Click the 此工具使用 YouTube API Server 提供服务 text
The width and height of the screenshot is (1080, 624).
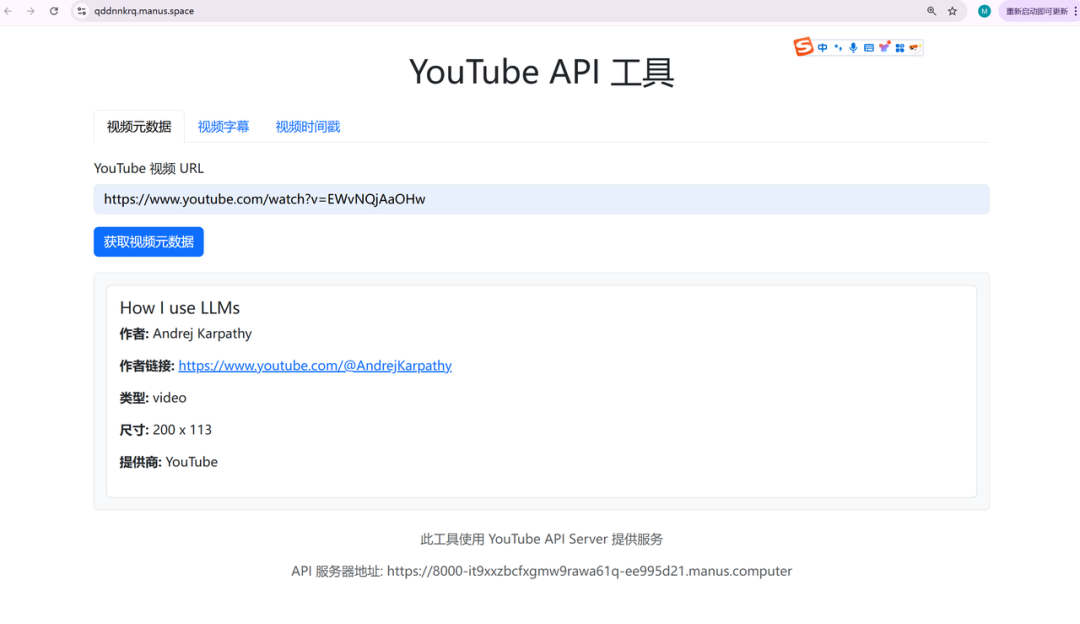tap(541, 539)
